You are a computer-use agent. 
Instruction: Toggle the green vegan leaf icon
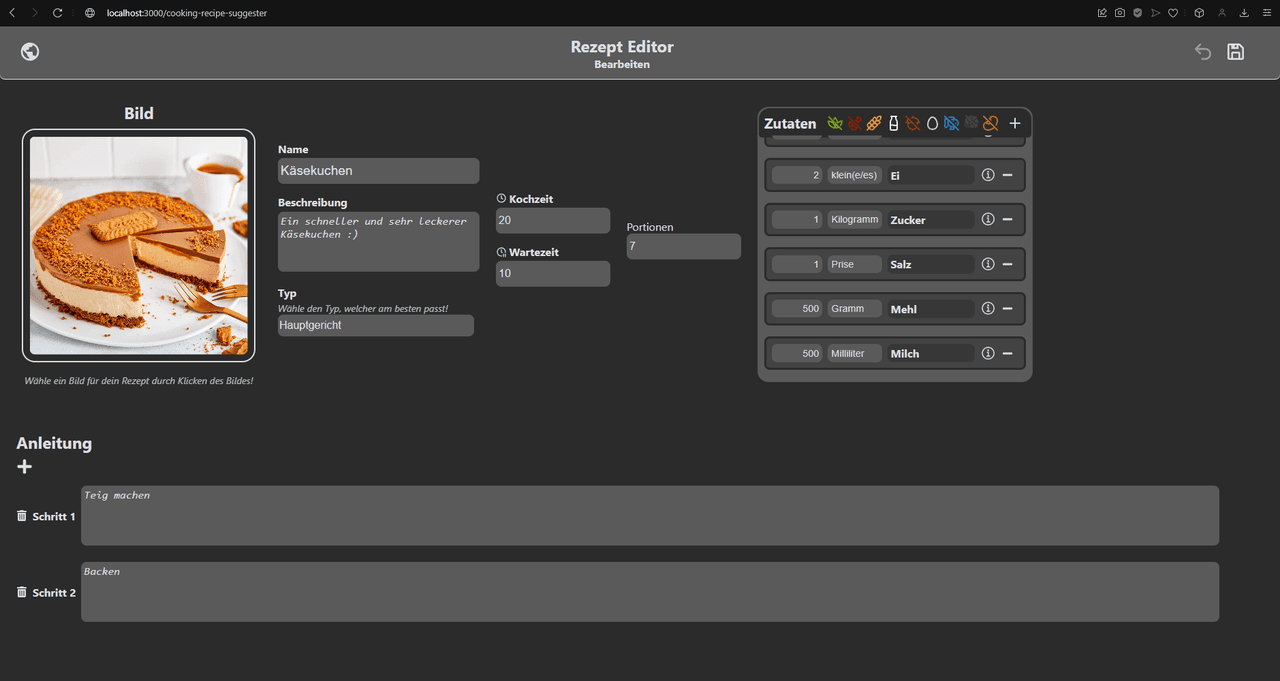[x=835, y=123]
